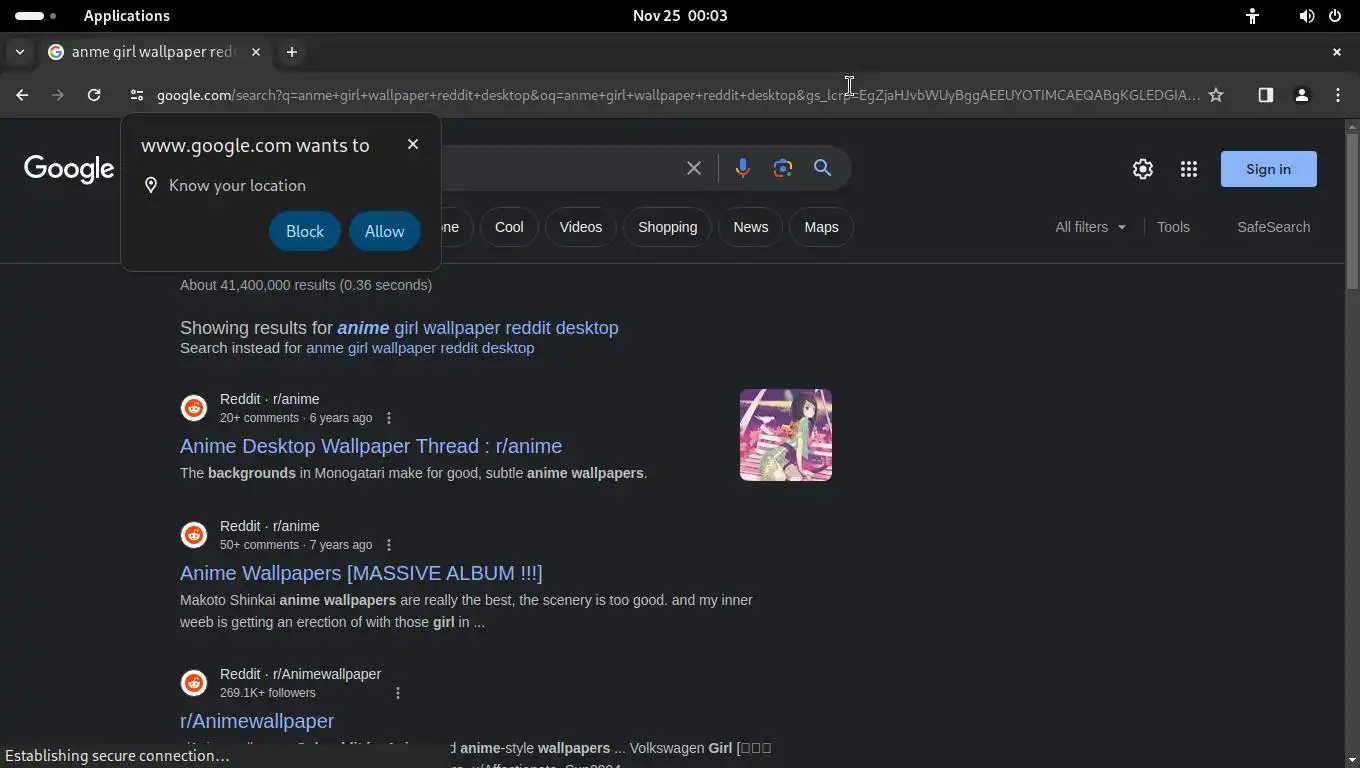1360x768 pixels.
Task: Open the browser side panel
Action: [1266, 95]
